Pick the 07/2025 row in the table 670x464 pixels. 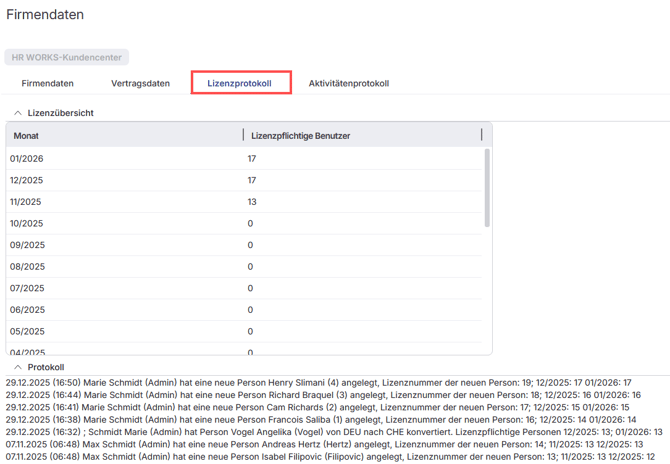[245, 288]
